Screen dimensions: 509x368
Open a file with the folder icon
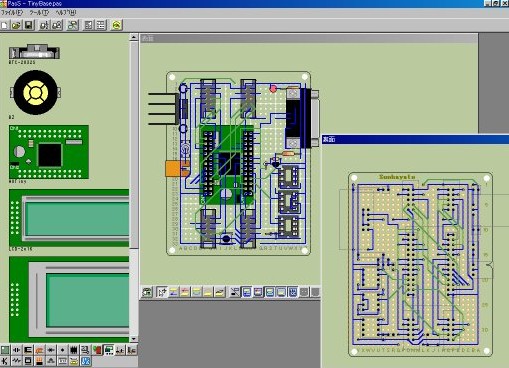pyautogui.click(x=16, y=25)
